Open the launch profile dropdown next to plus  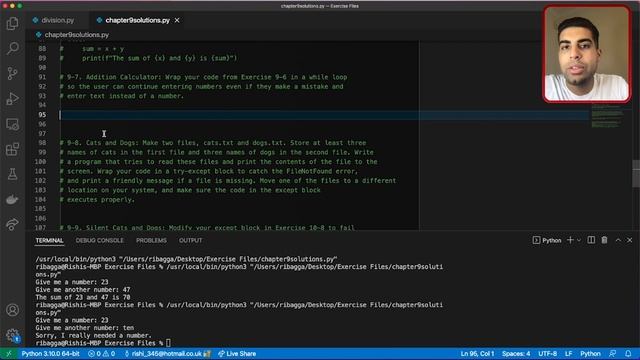coord(579,240)
